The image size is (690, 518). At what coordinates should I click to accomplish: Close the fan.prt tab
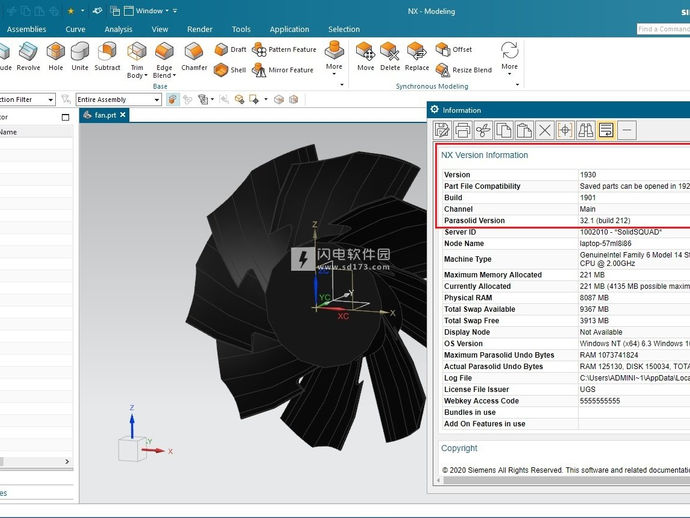click(x=123, y=115)
